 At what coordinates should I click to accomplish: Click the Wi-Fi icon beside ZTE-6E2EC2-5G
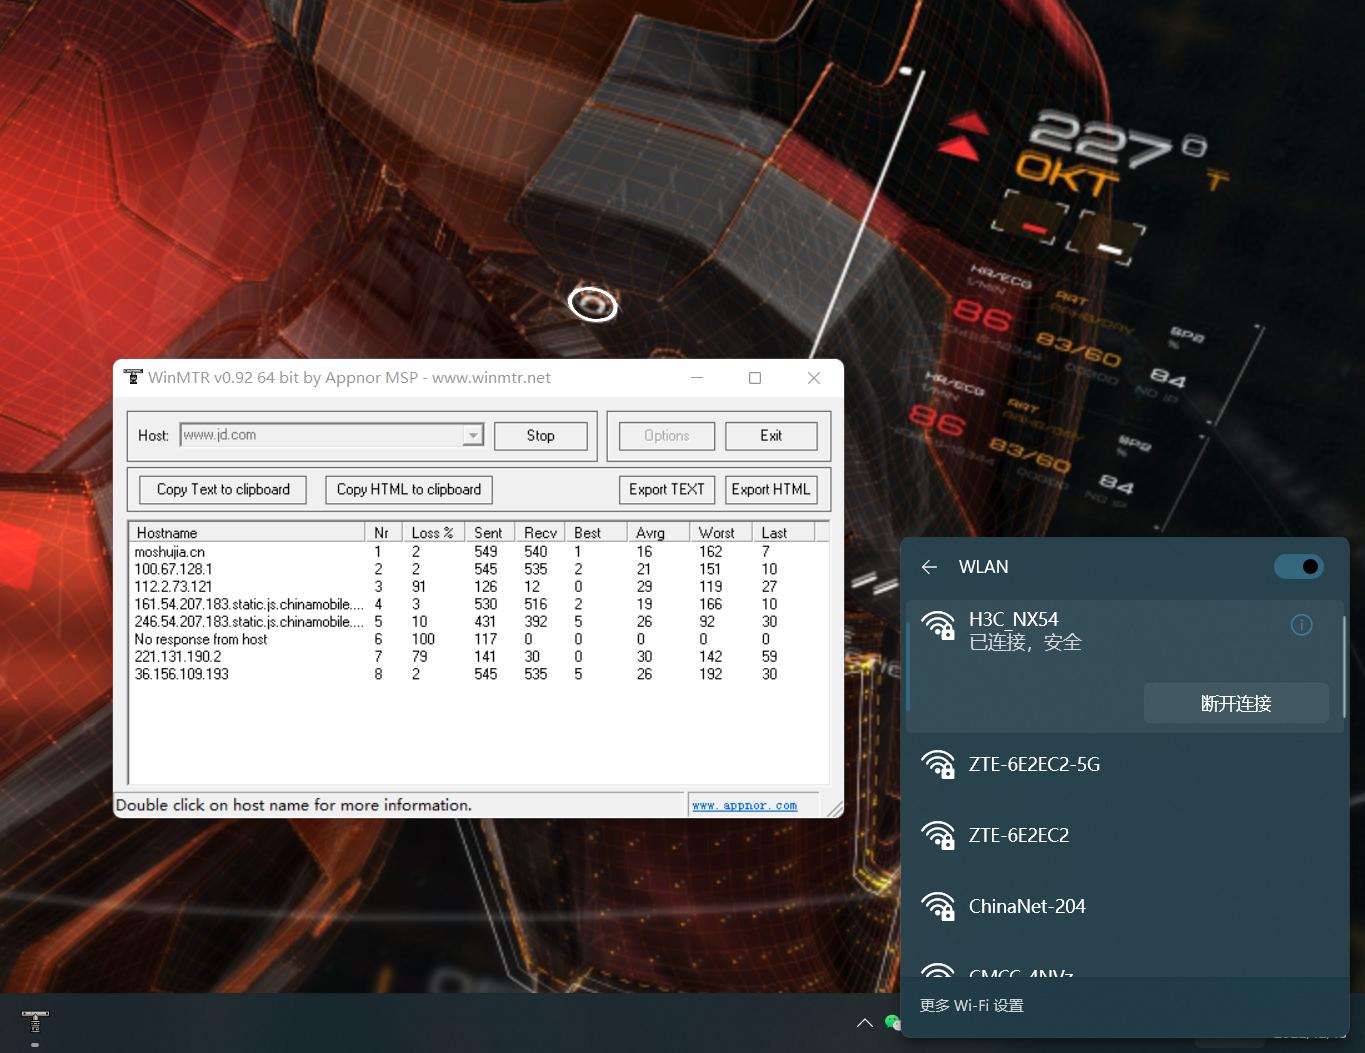click(938, 764)
